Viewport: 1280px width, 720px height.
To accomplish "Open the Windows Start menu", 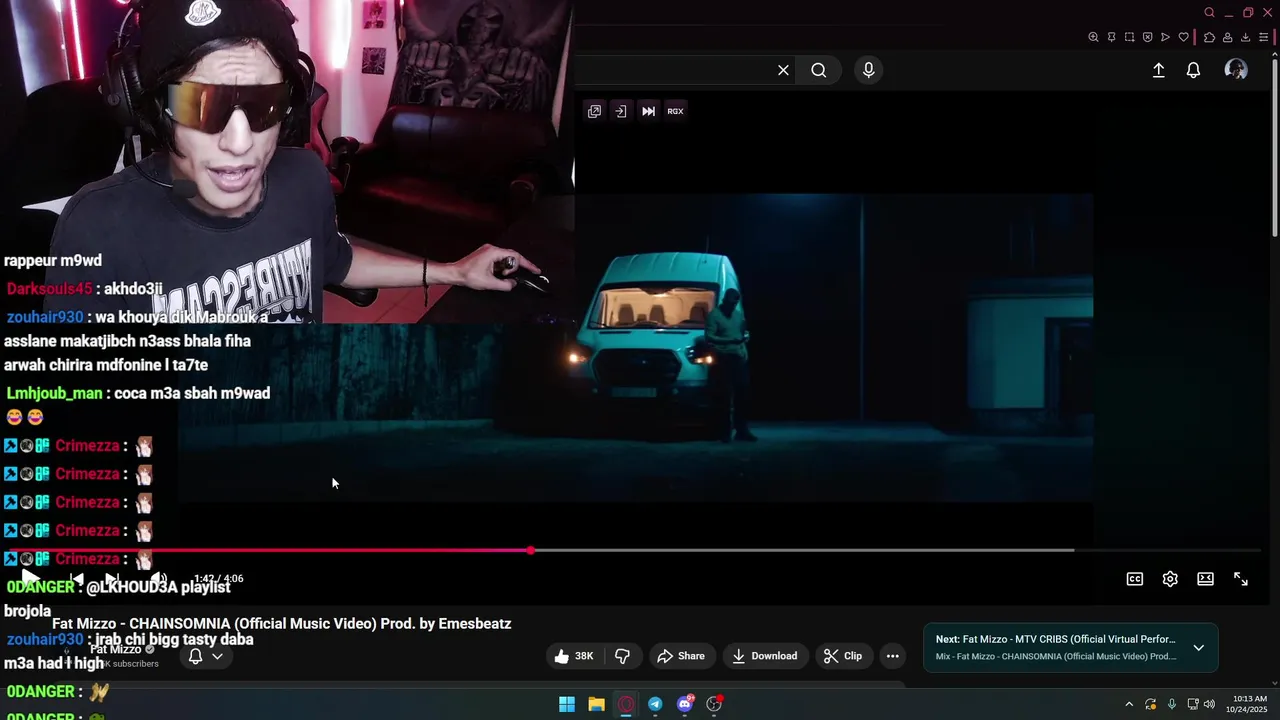I will coord(567,704).
